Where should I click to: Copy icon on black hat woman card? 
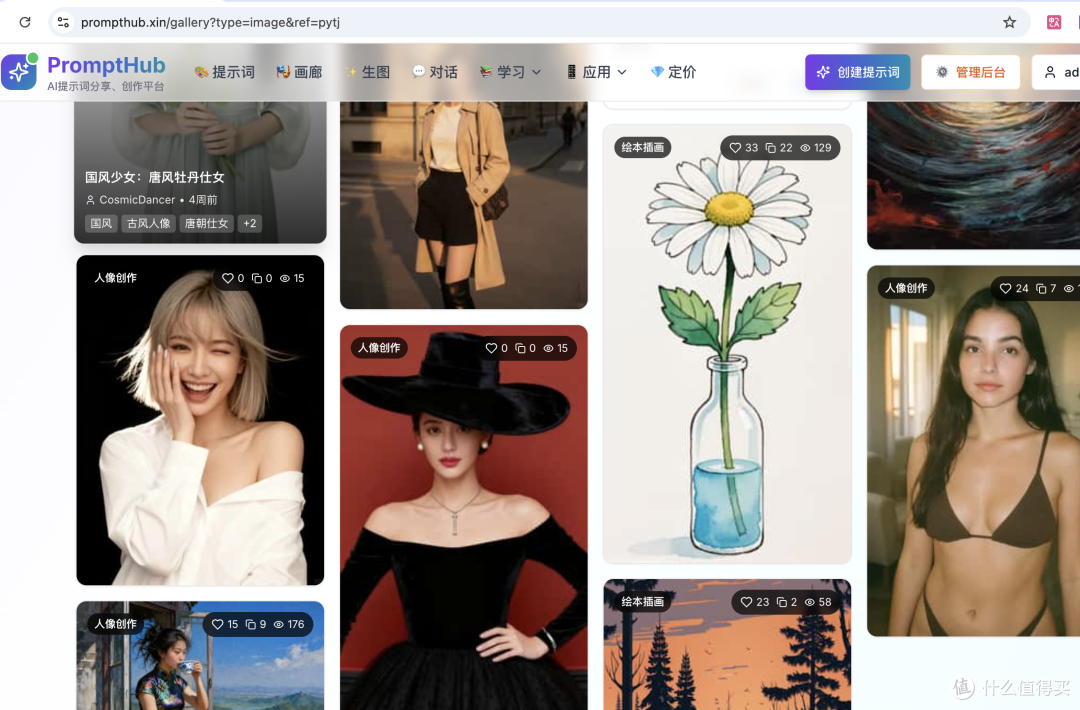pos(521,348)
